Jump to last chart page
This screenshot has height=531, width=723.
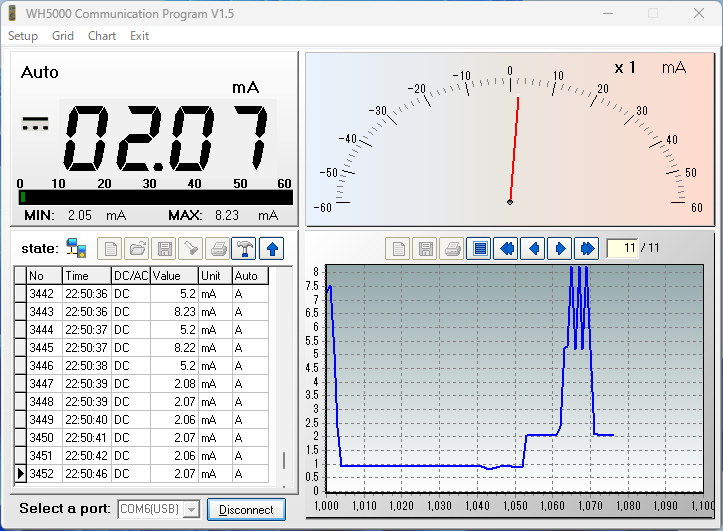point(586,248)
